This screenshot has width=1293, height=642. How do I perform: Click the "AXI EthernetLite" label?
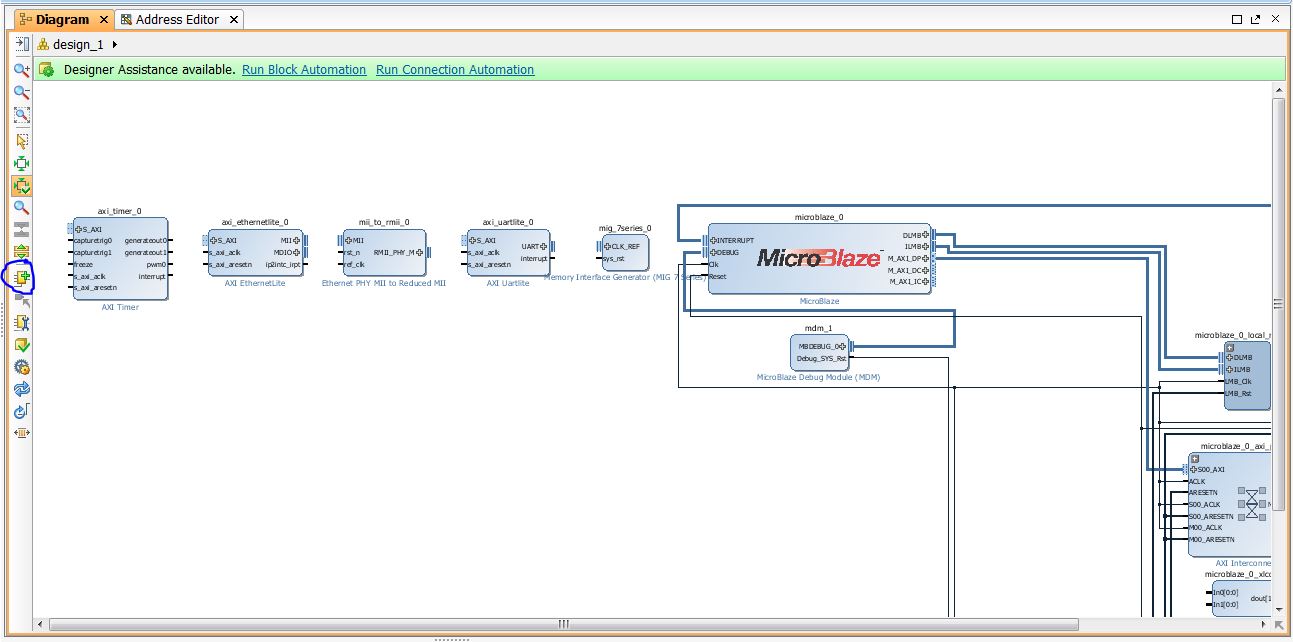[255, 283]
